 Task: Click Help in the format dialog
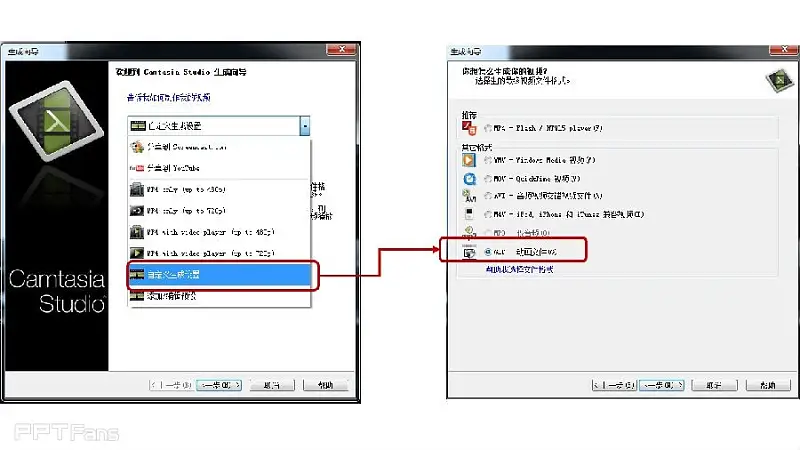768,385
